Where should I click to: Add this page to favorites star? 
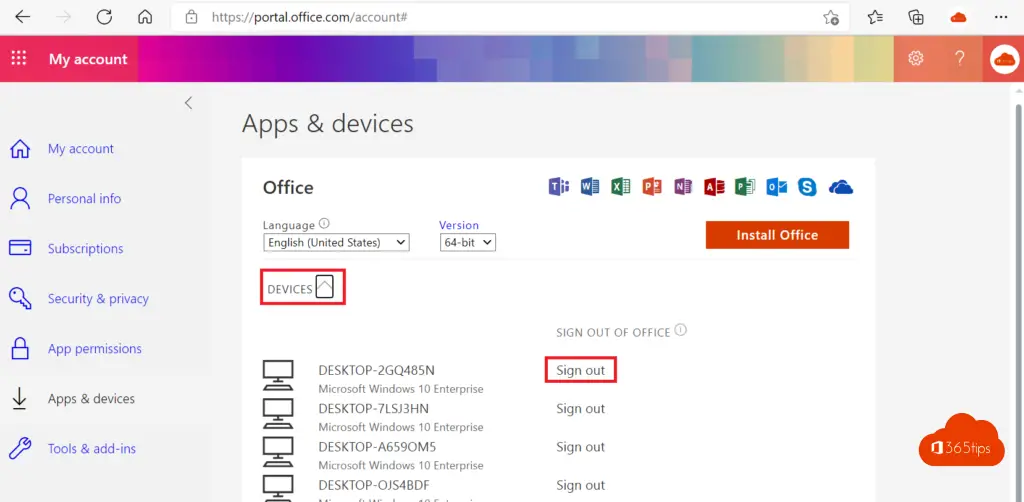tap(830, 17)
